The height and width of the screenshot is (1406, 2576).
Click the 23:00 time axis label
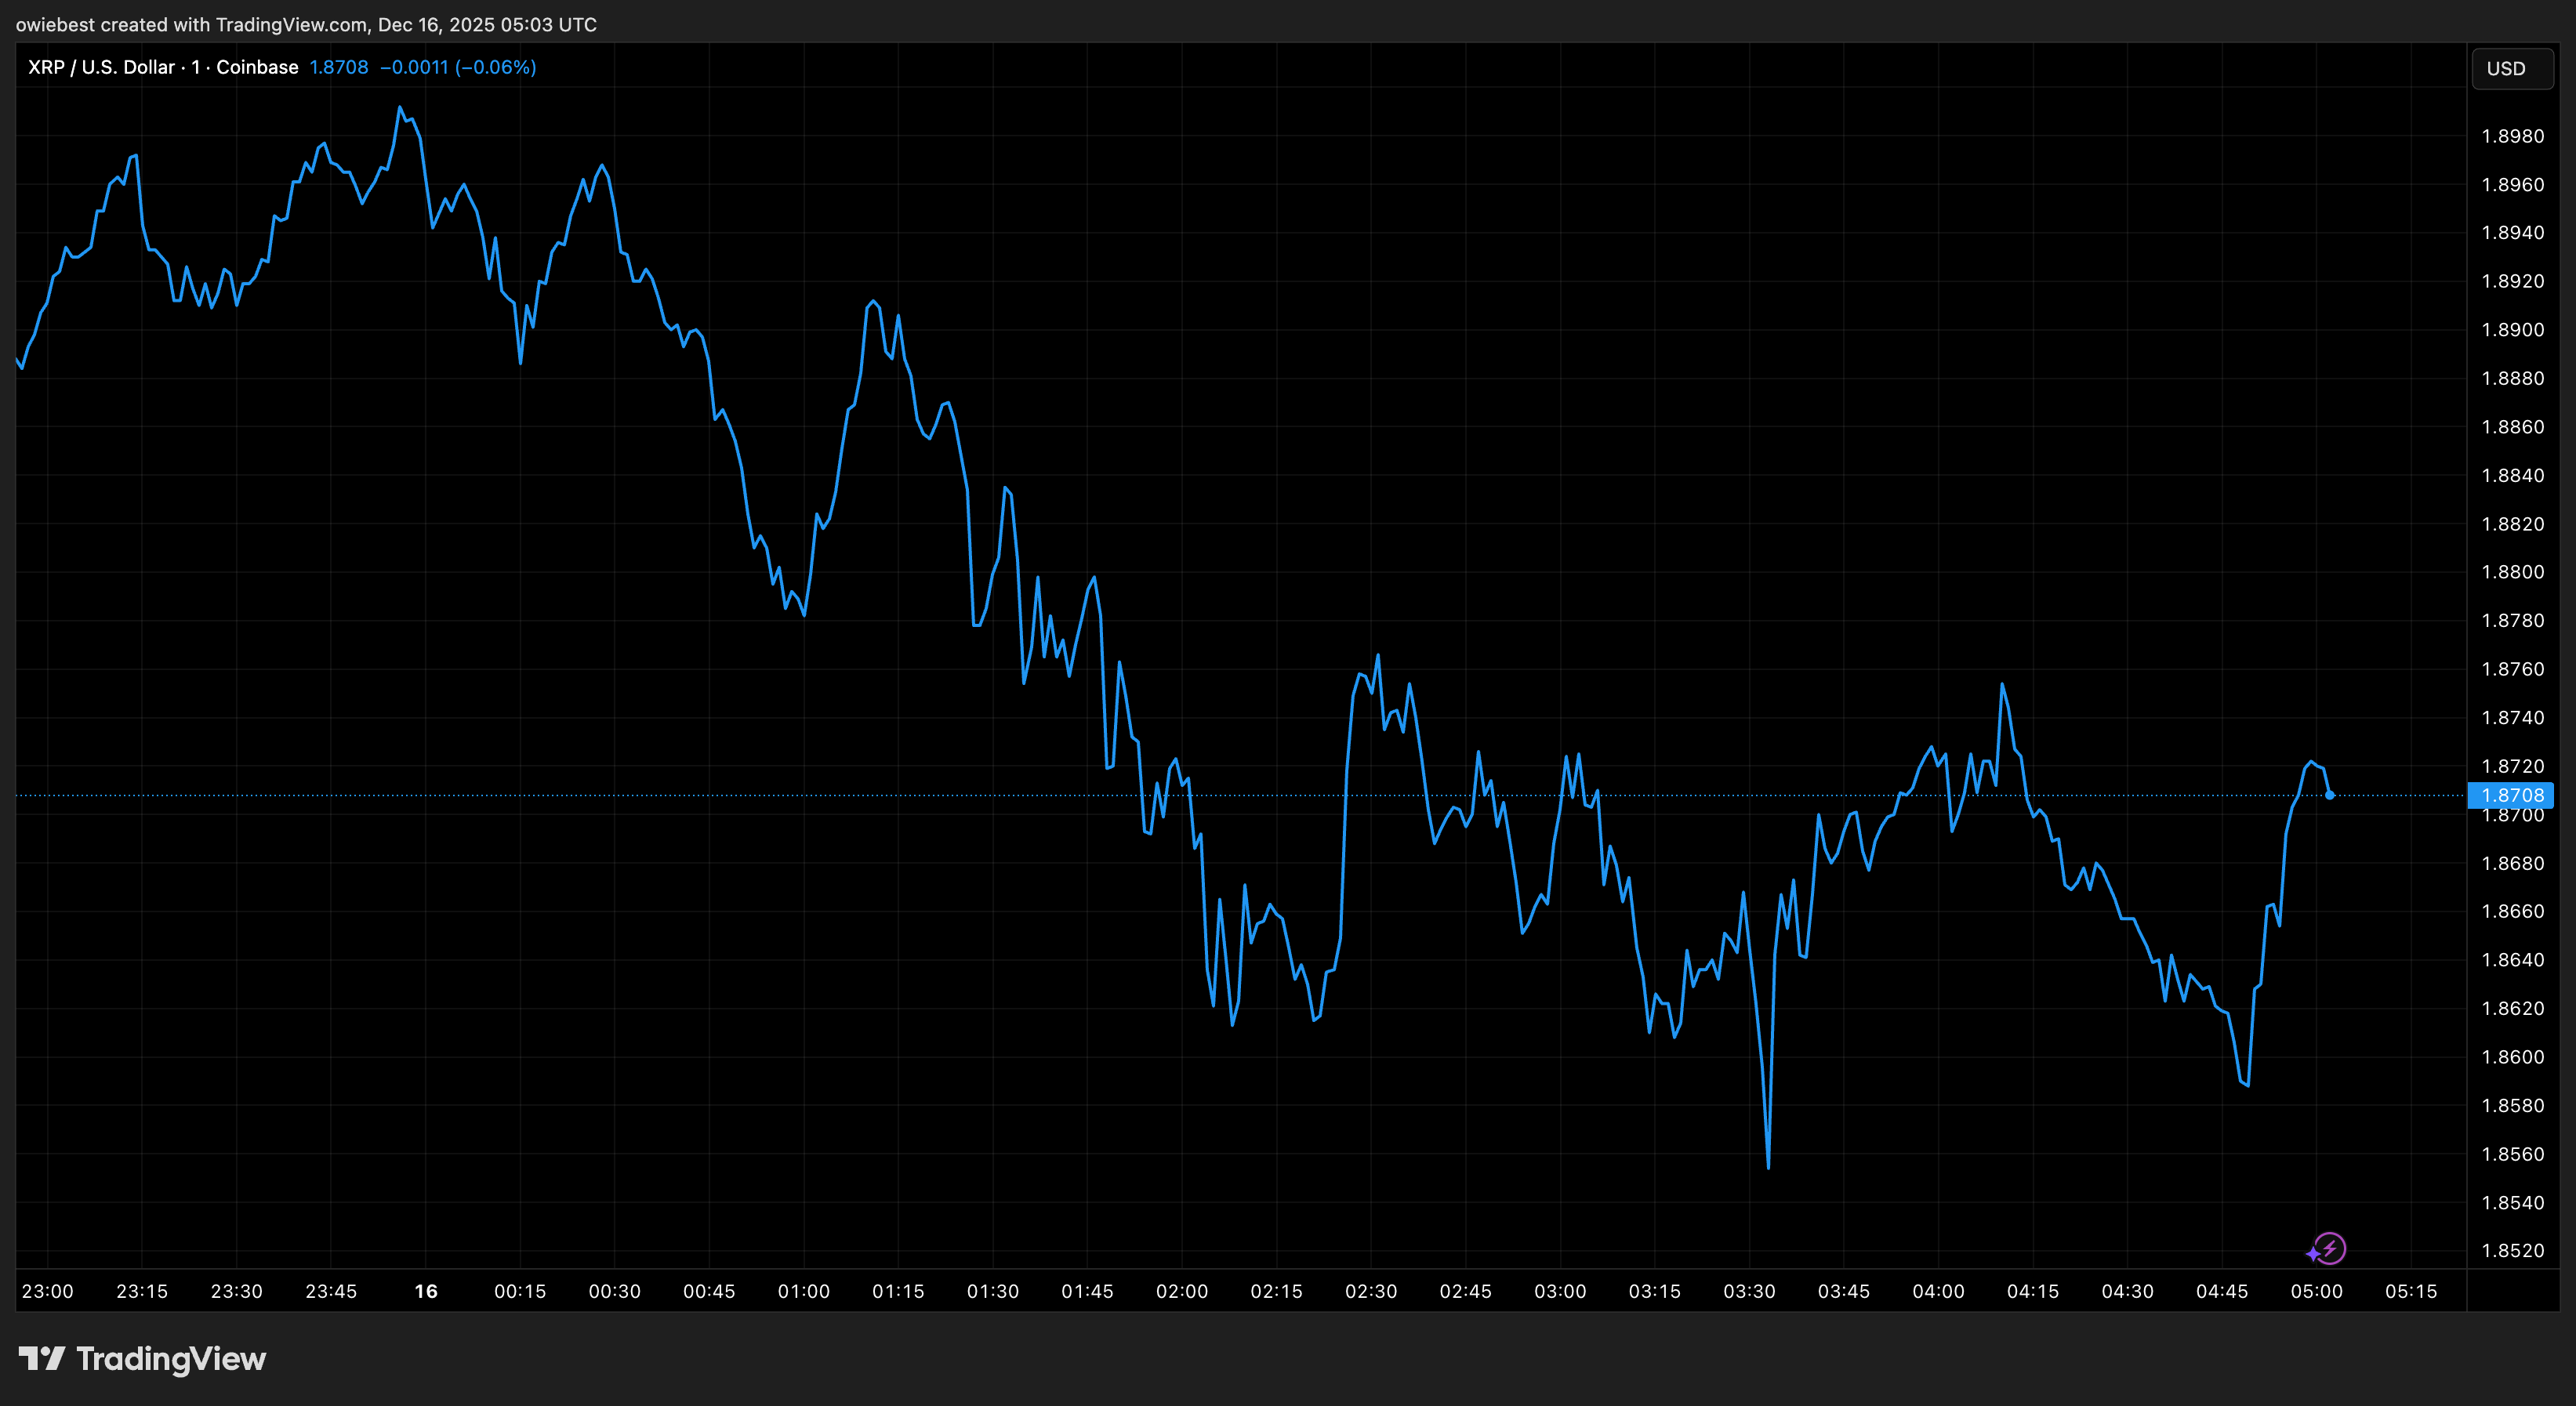pos(47,1291)
